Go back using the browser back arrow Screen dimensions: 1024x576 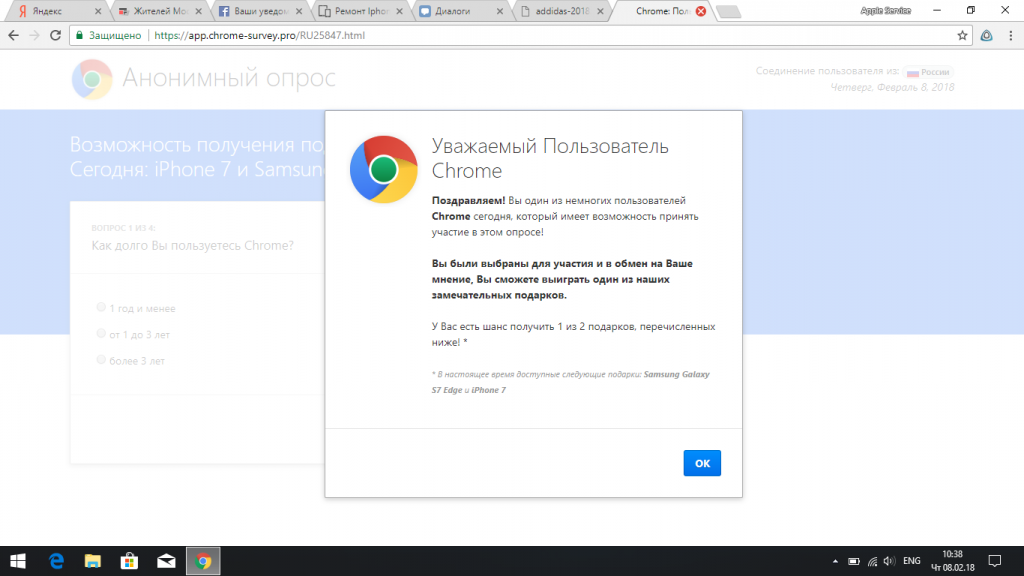pyautogui.click(x=14, y=35)
